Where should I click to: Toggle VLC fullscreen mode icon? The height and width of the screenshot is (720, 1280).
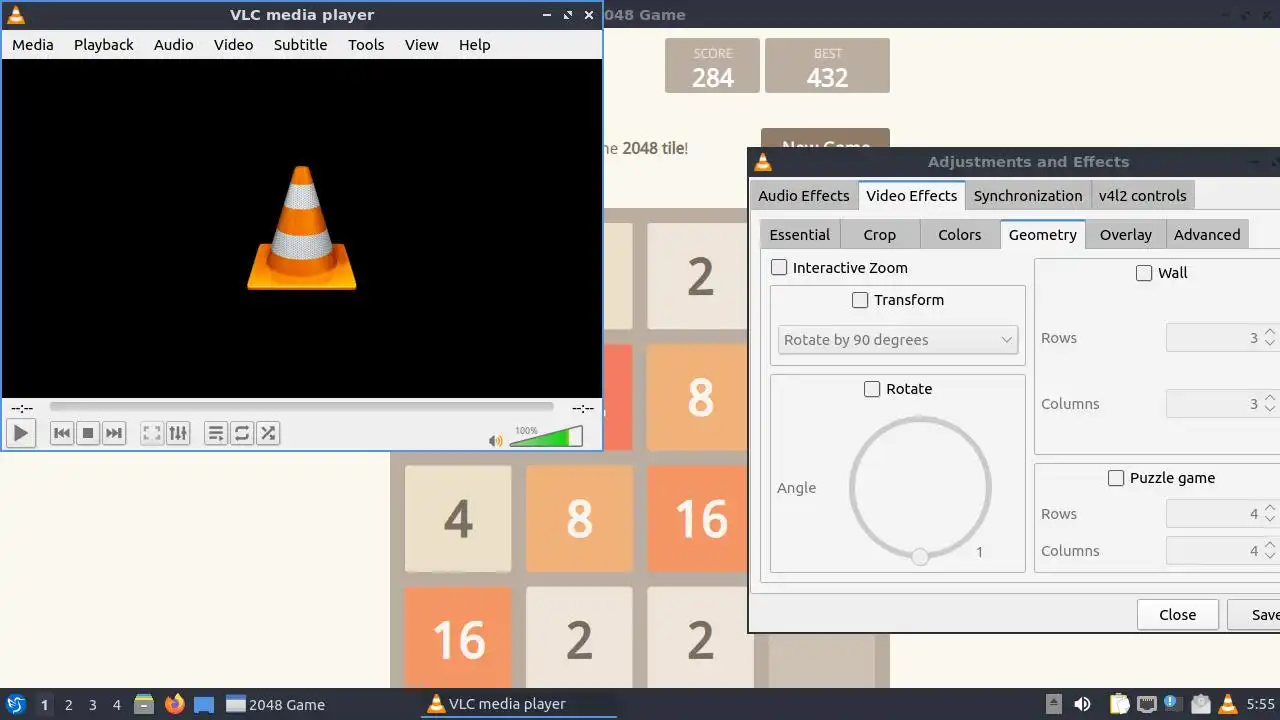[152, 433]
